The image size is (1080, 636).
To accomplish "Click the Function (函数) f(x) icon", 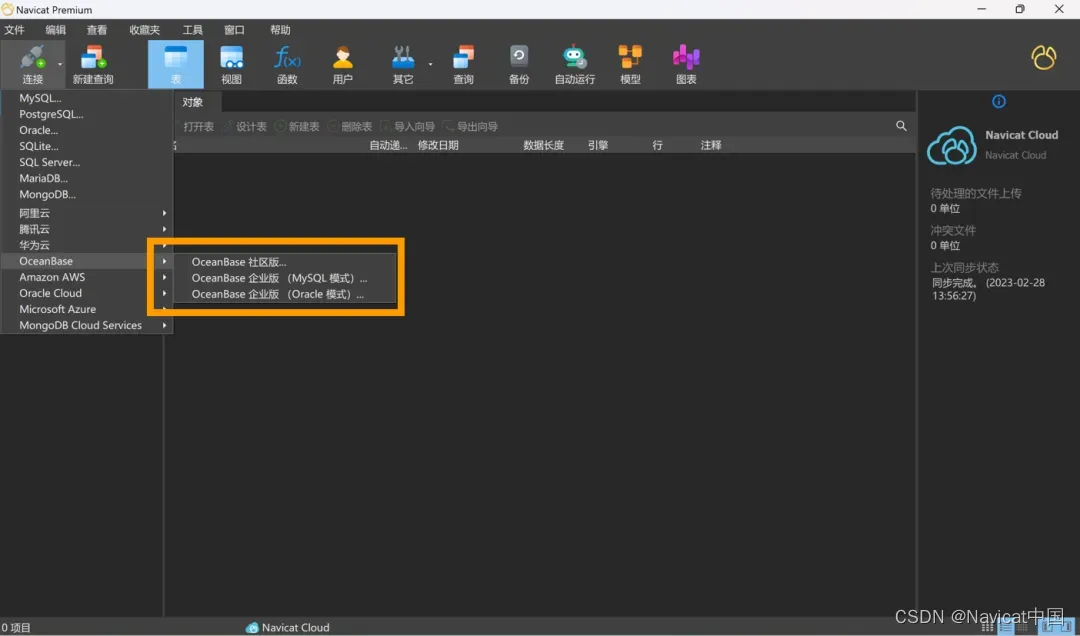I will pyautogui.click(x=287, y=58).
